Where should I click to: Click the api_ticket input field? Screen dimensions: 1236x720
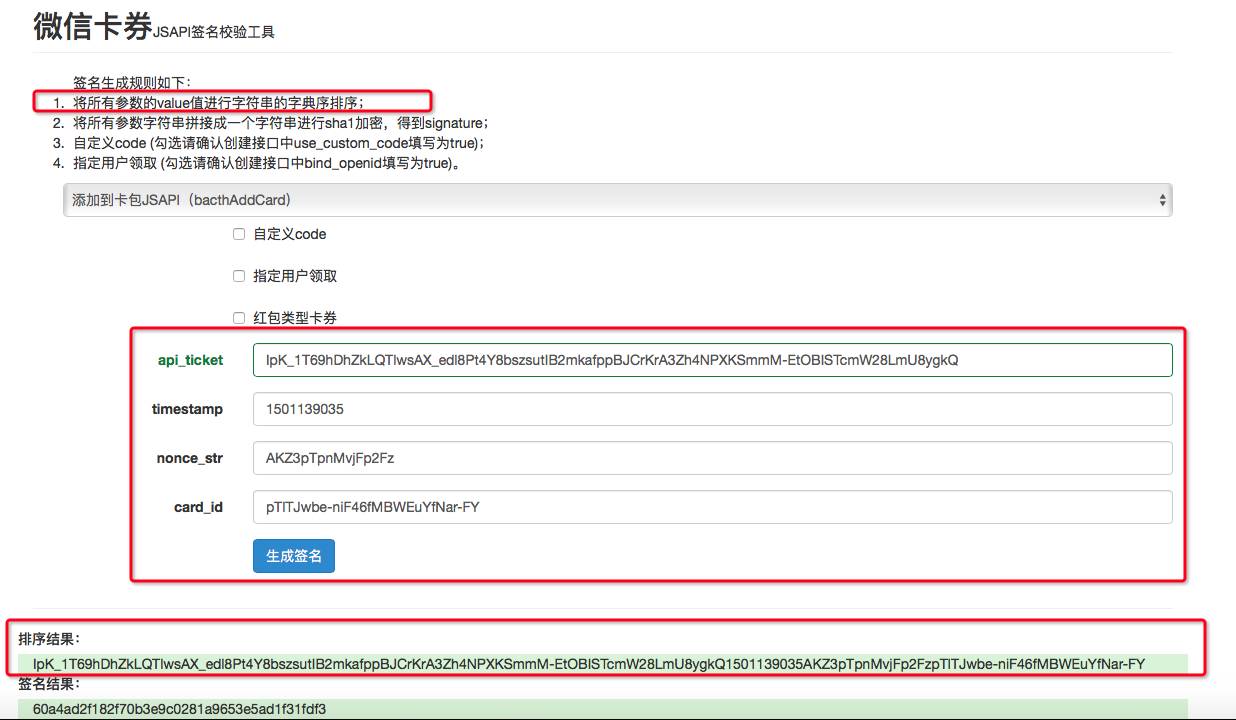pyautogui.click(x=712, y=360)
